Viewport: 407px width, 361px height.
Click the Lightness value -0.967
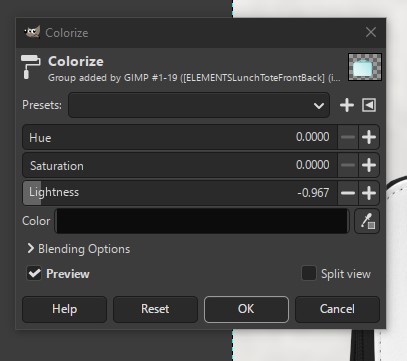(313, 193)
